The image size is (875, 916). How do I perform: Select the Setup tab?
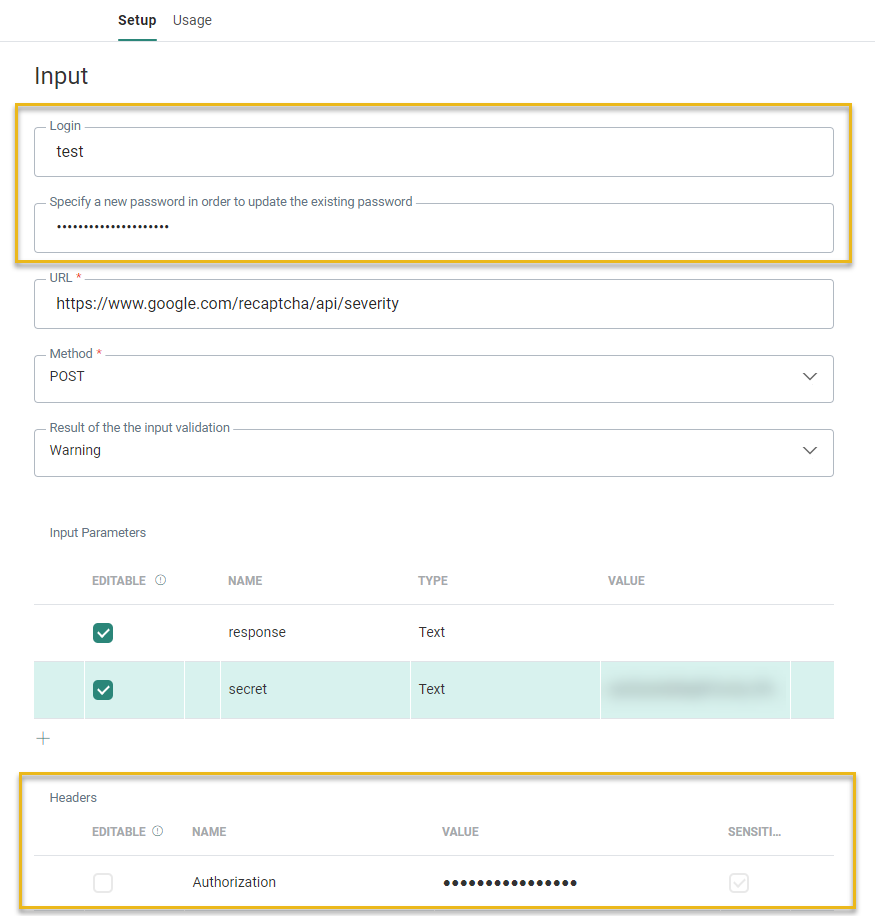(x=137, y=20)
